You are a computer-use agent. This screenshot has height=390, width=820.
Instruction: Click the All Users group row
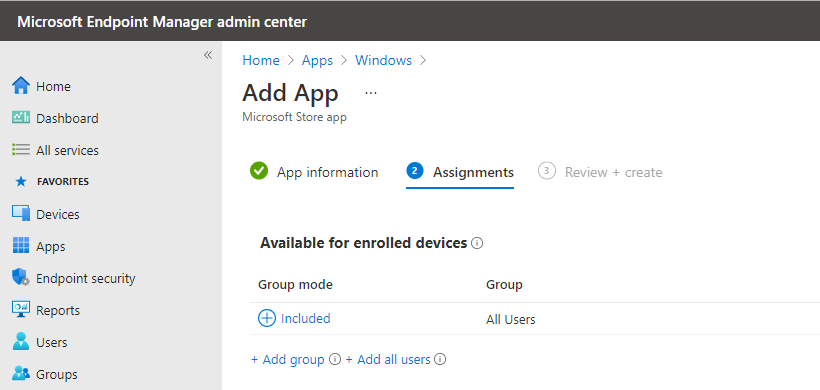click(x=534, y=319)
